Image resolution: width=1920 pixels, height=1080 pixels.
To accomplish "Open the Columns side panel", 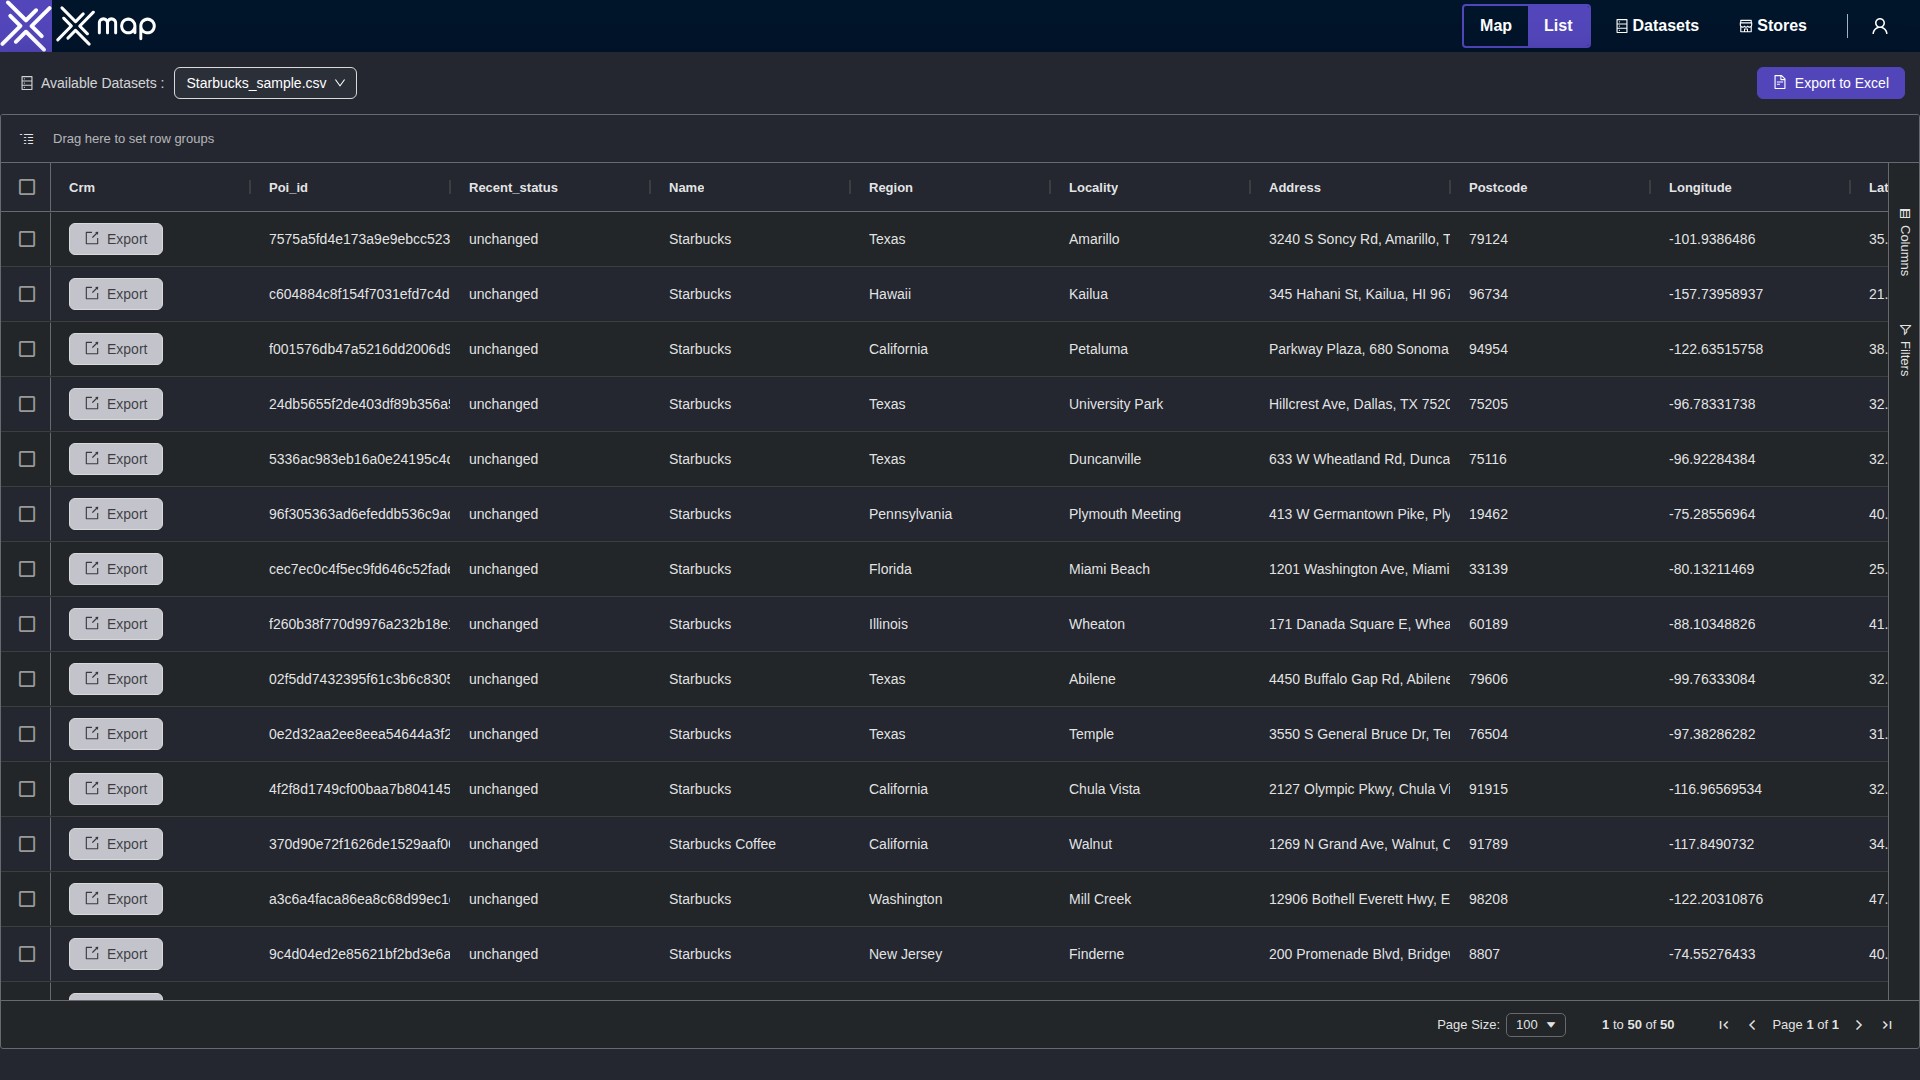I will tap(1904, 242).
